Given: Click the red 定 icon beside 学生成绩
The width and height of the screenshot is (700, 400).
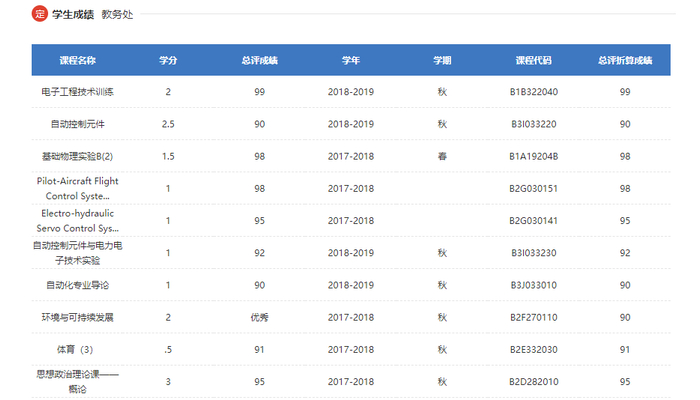Looking at the screenshot, I should 40,13.
